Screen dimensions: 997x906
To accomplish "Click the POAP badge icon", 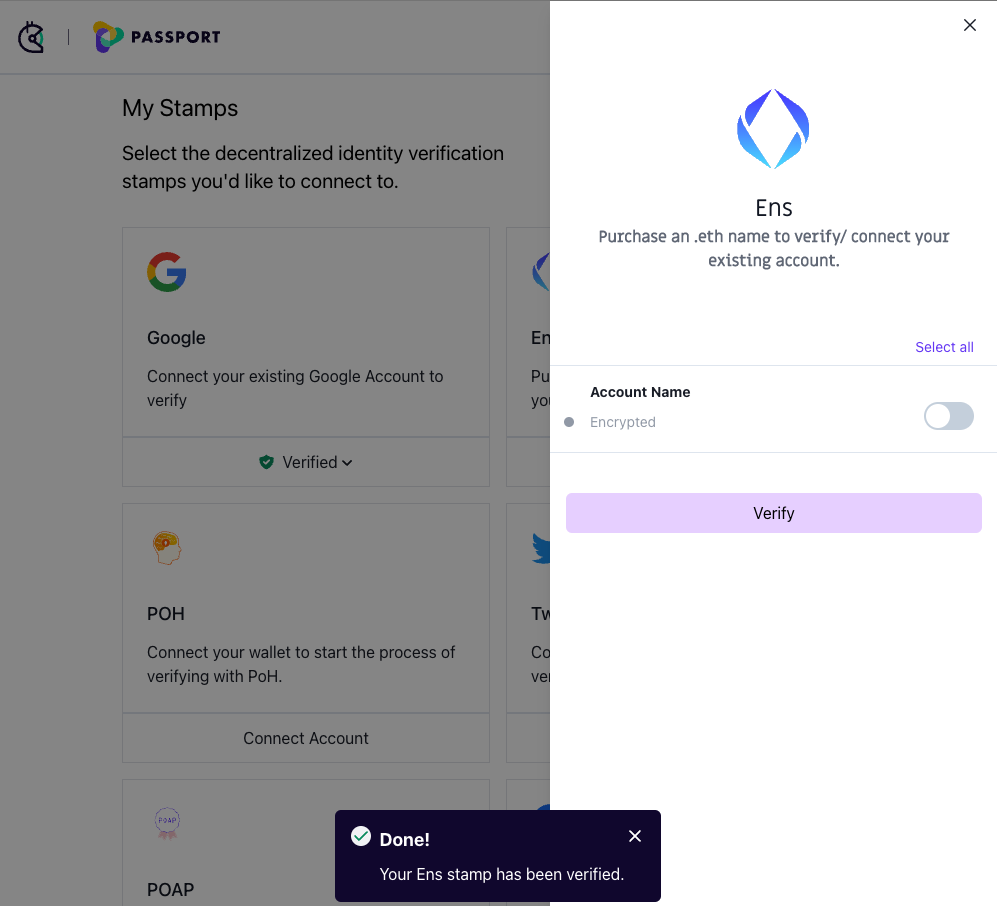I will click(x=167, y=823).
